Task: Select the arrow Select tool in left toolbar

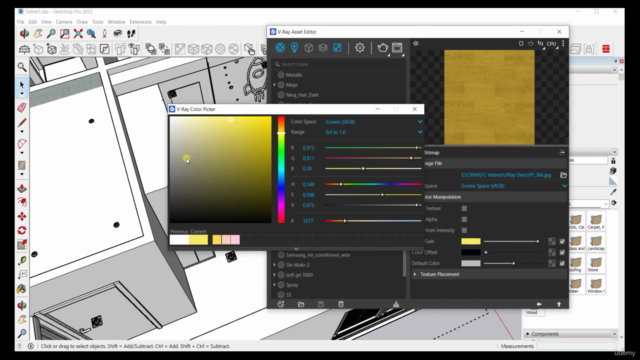Action: tap(22, 84)
